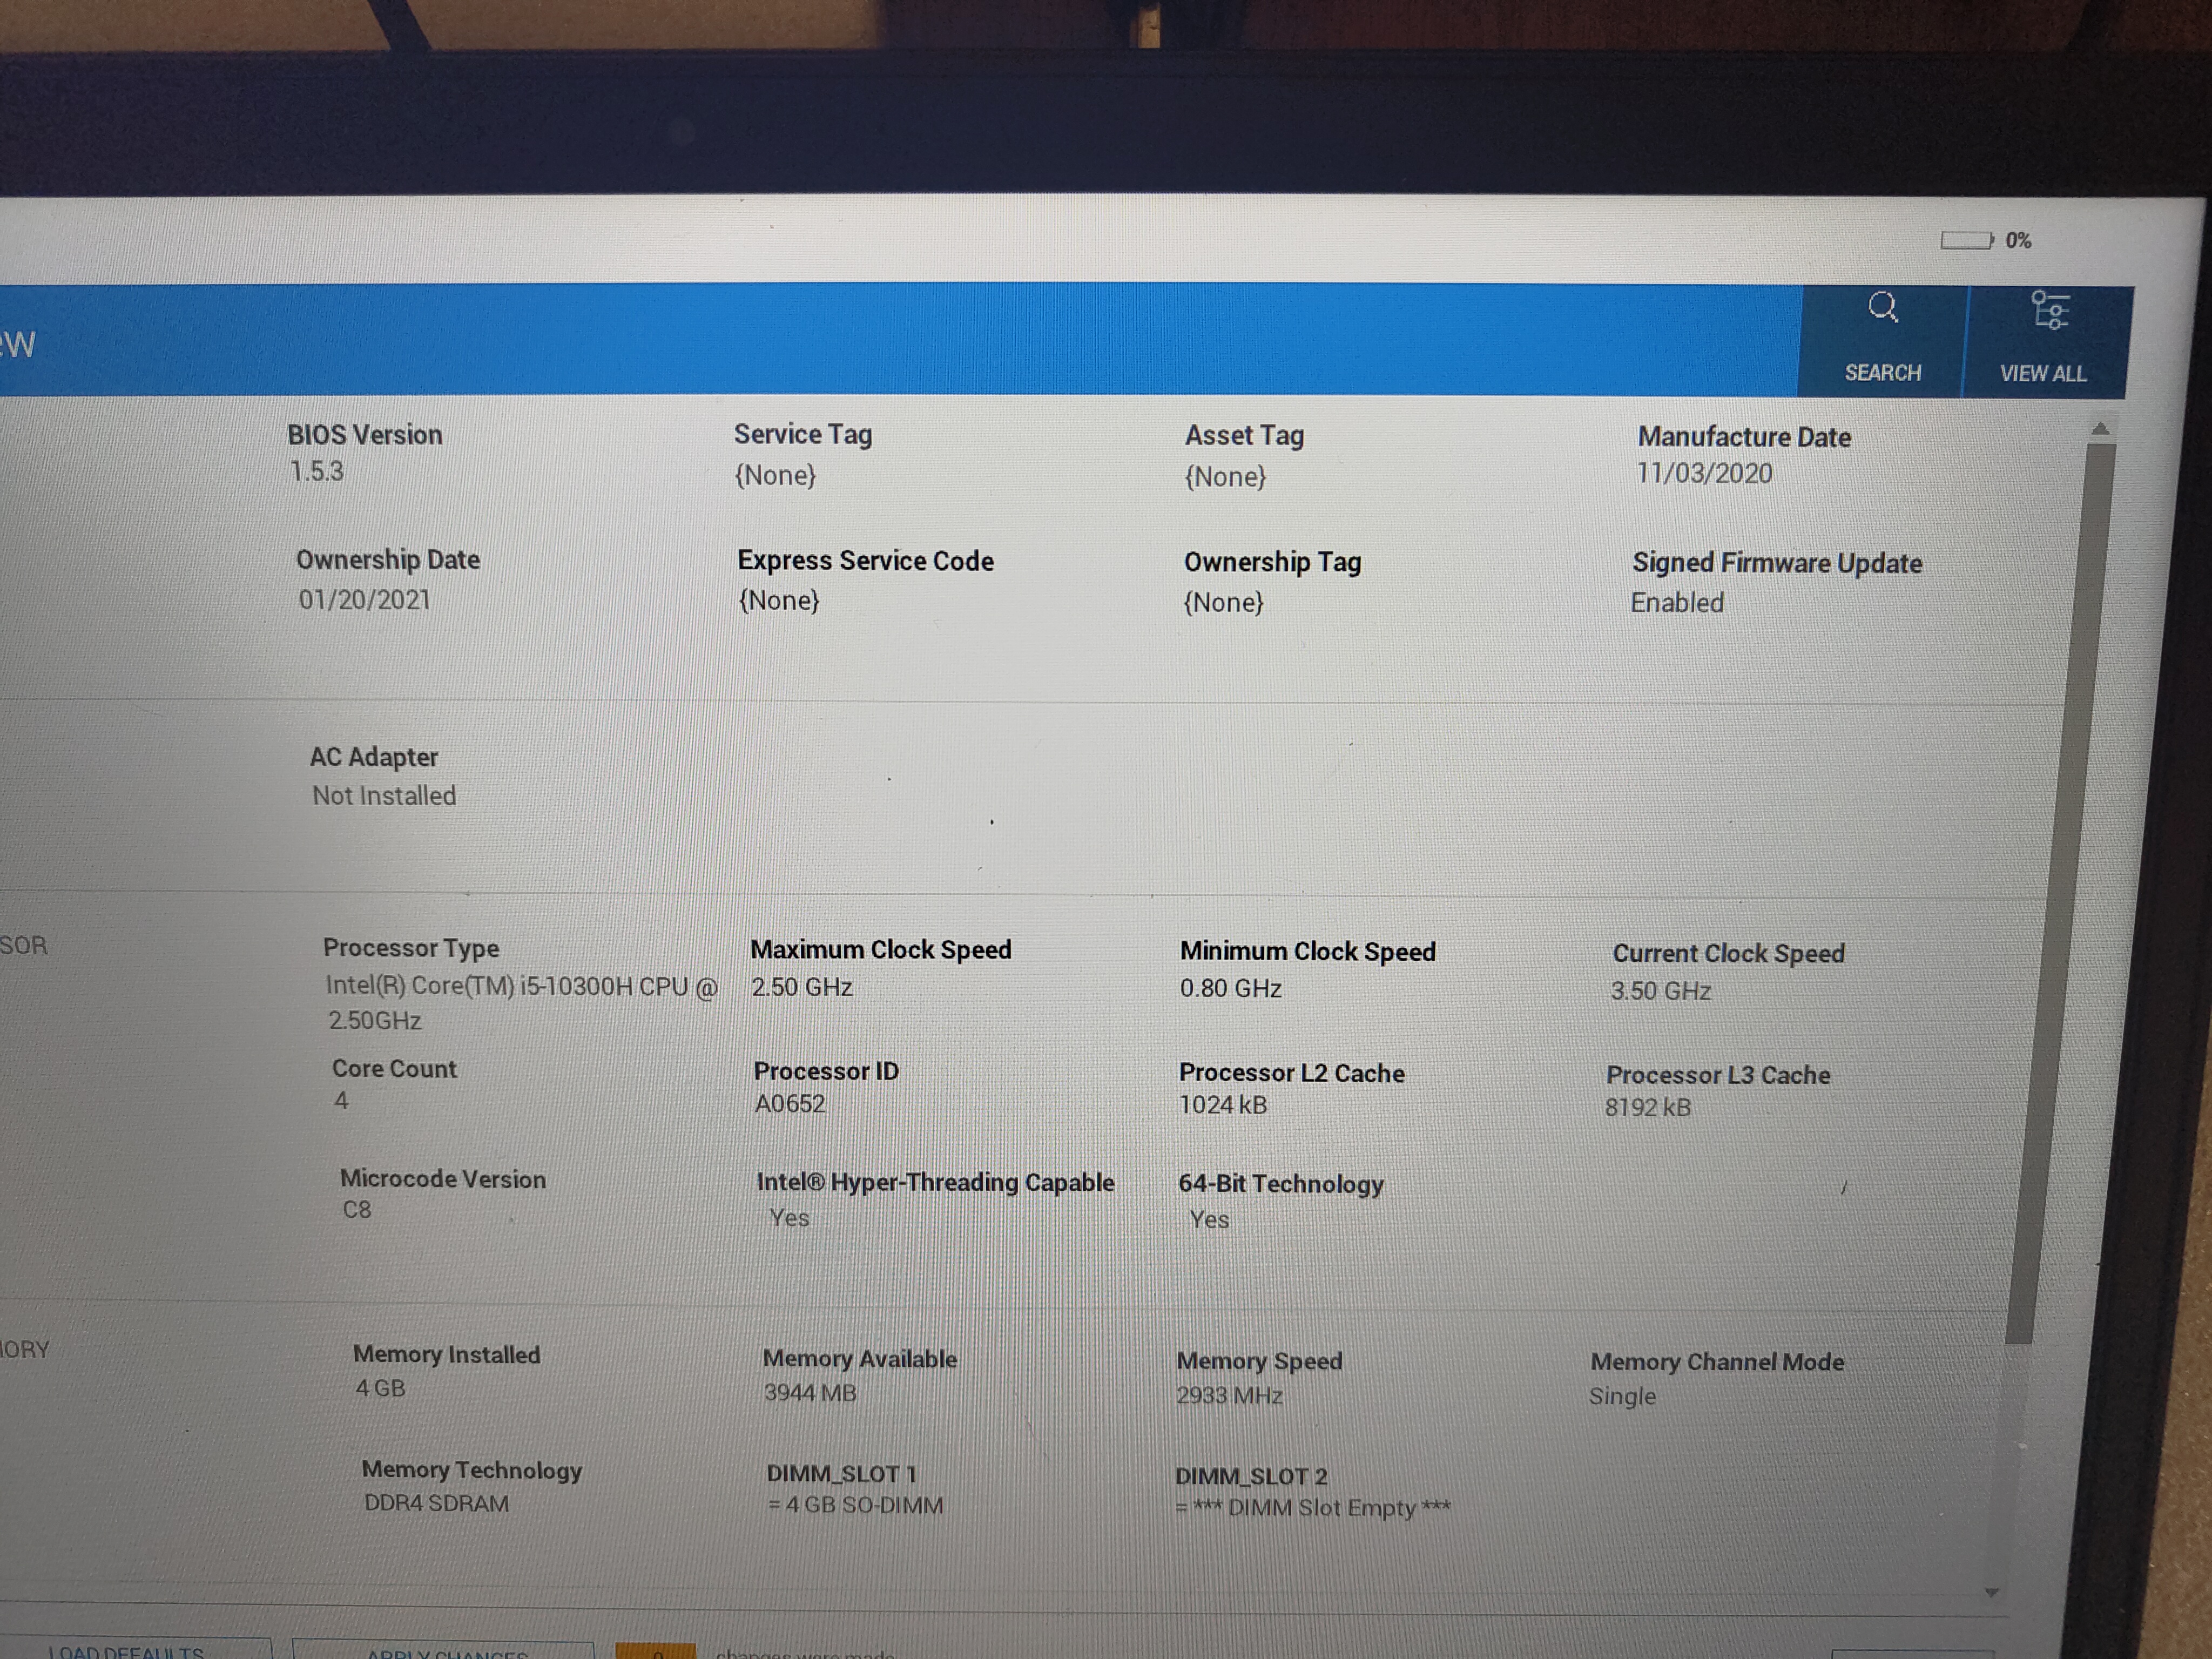
Task: Select Minimum Clock Speed 0.80 GHz
Action: click(1231, 988)
